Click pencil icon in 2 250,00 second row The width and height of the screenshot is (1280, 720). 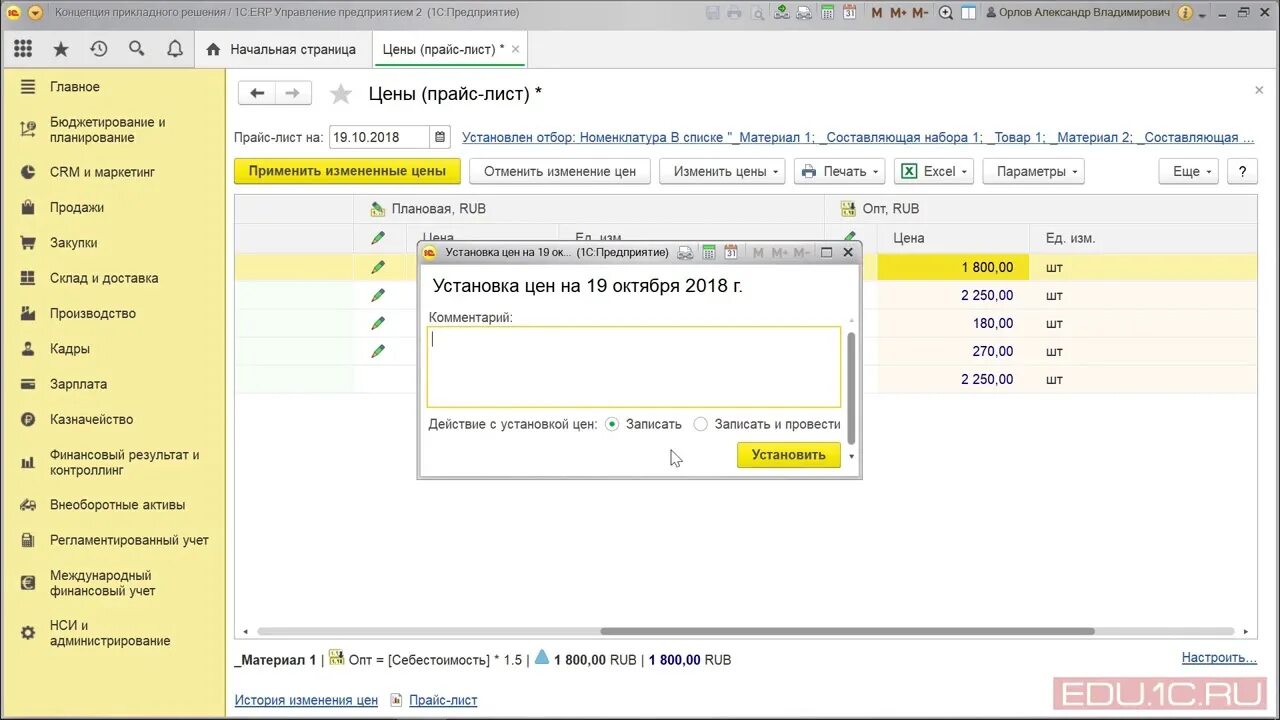tap(377, 295)
